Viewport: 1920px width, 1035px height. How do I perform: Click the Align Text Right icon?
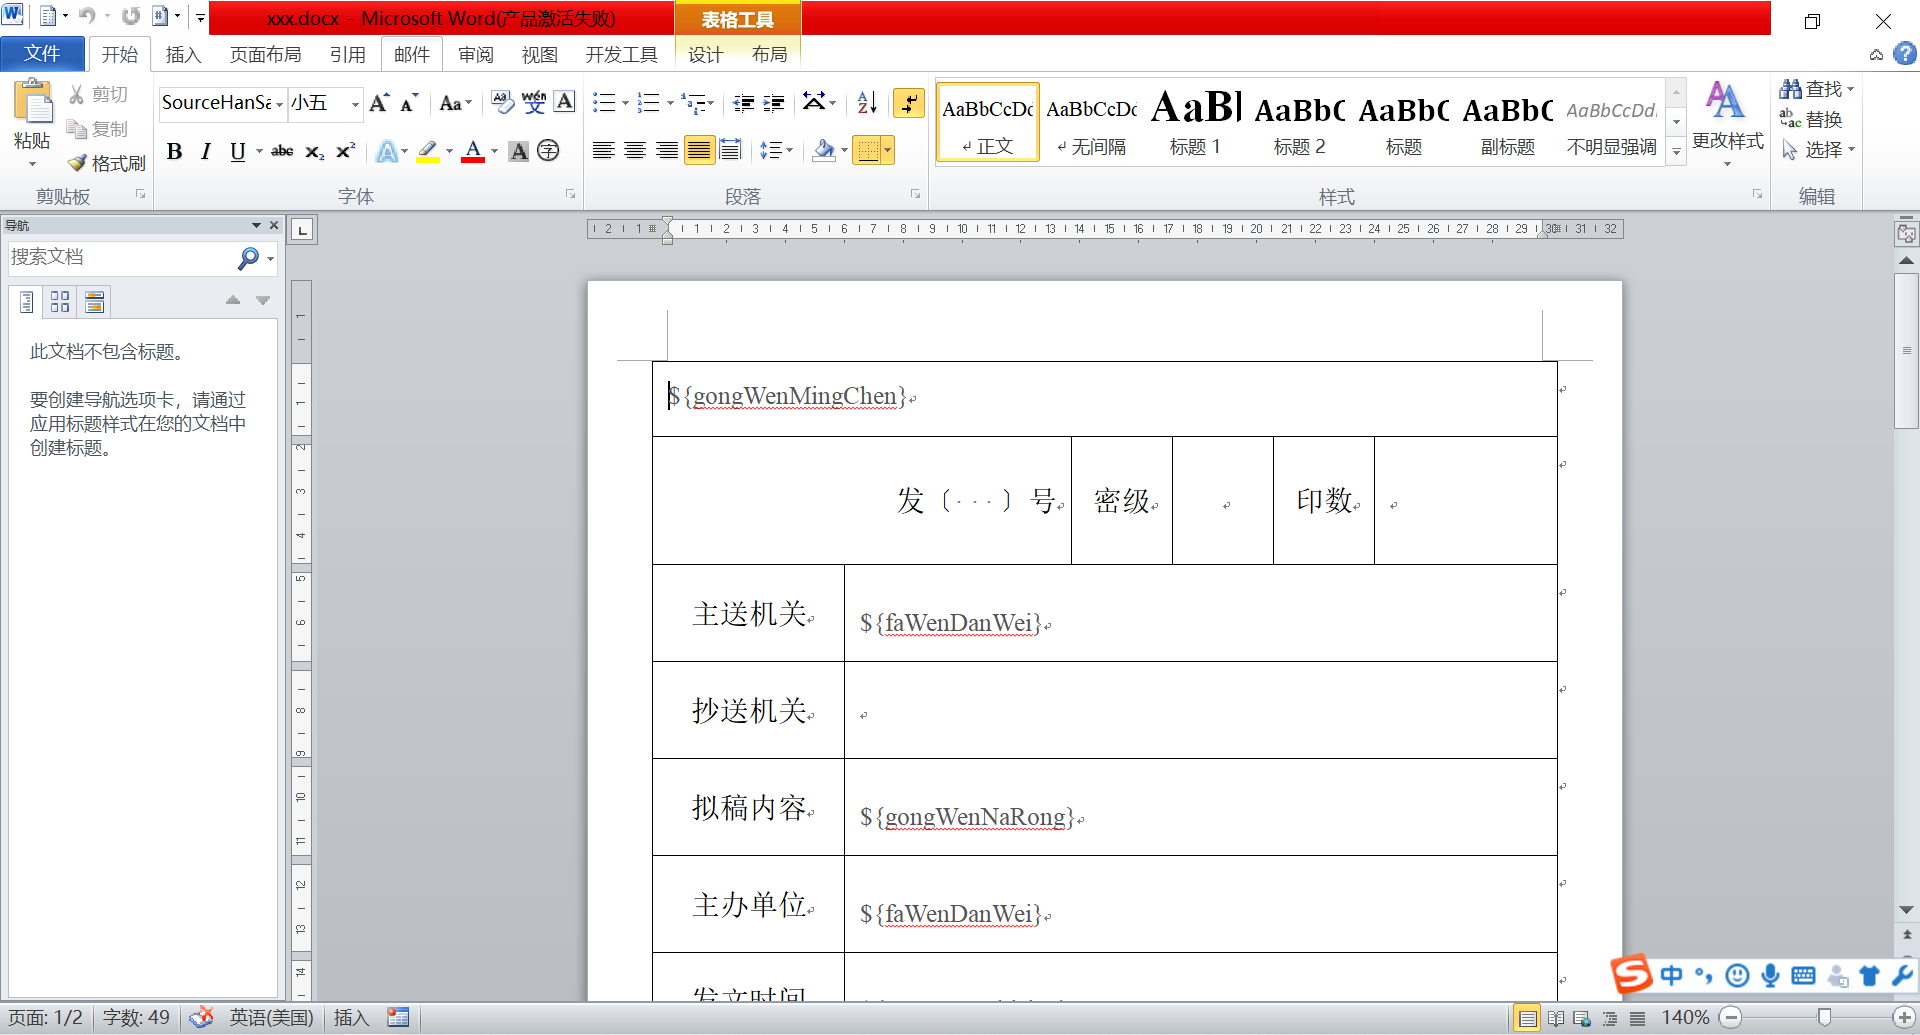[x=667, y=151]
